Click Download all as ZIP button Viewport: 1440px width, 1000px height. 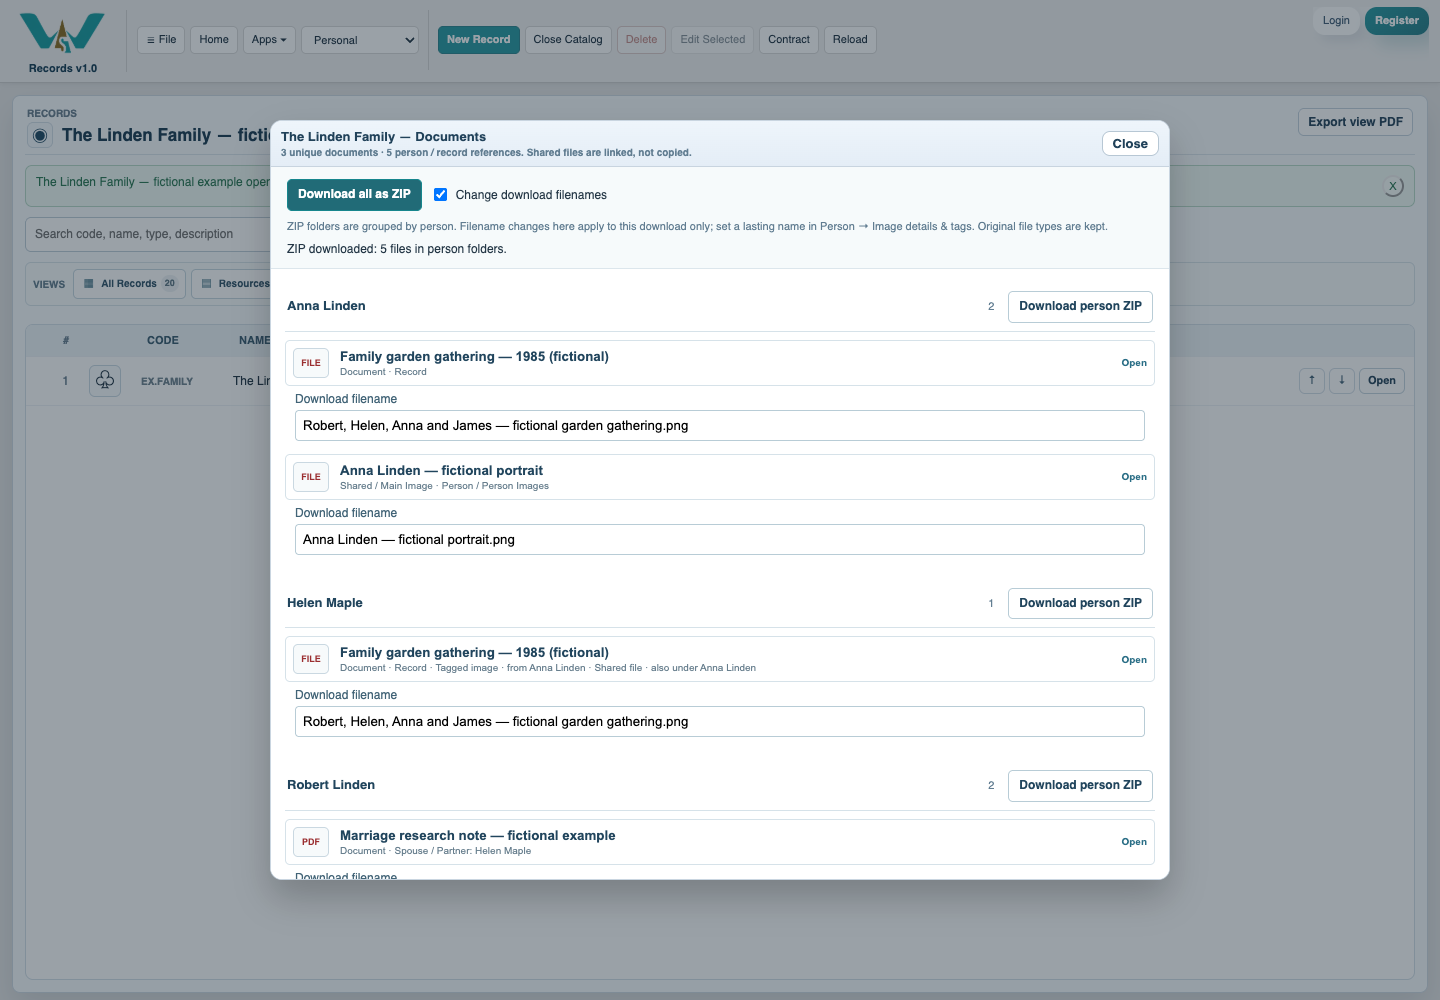point(354,195)
